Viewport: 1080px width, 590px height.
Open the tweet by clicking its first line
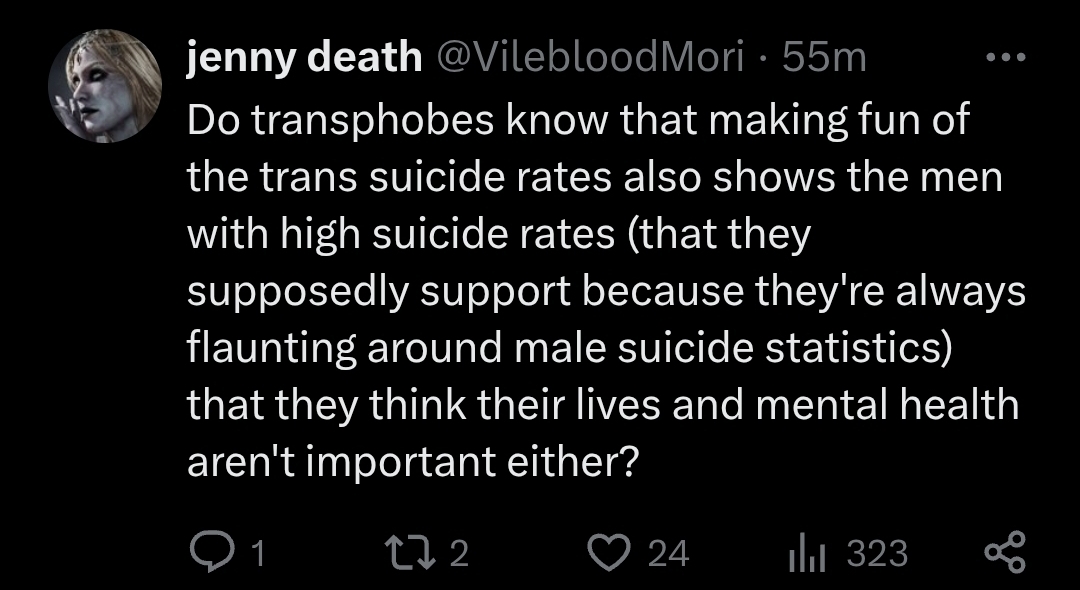(578, 122)
